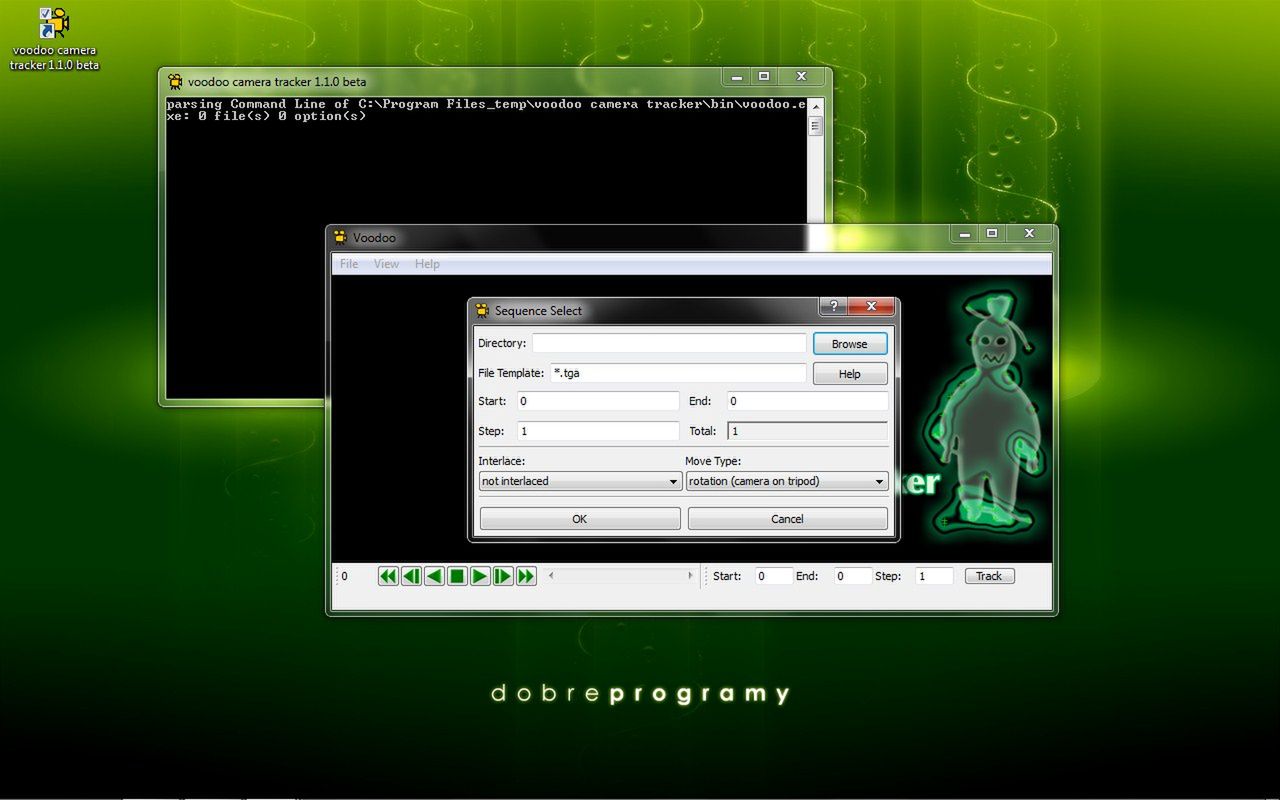The height and width of the screenshot is (800, 1280).
Task: Maximize the Voodoo window
Action: tap(992, 233)
